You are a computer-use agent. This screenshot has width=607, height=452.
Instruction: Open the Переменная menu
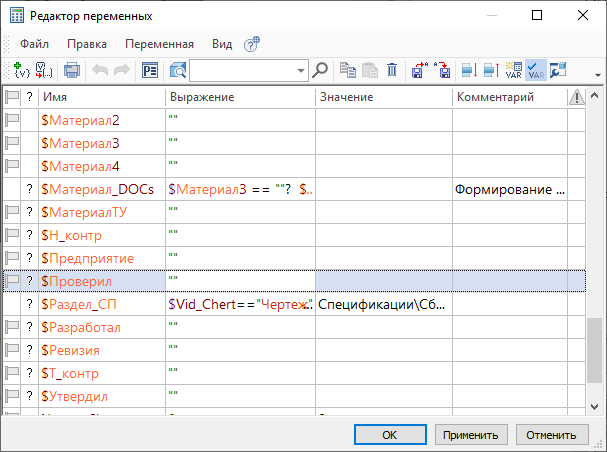tap(159, 44)
